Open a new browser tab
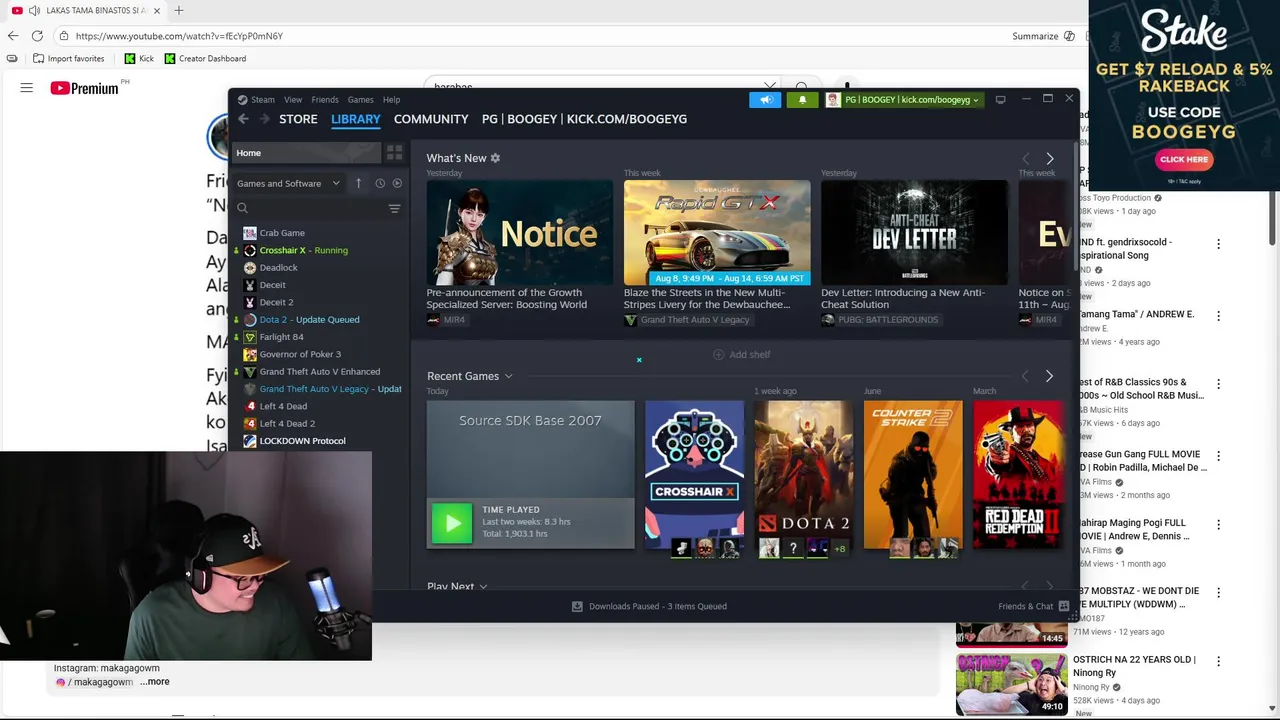Screen dimensions: 1280x720 click(x=178, y=10)
